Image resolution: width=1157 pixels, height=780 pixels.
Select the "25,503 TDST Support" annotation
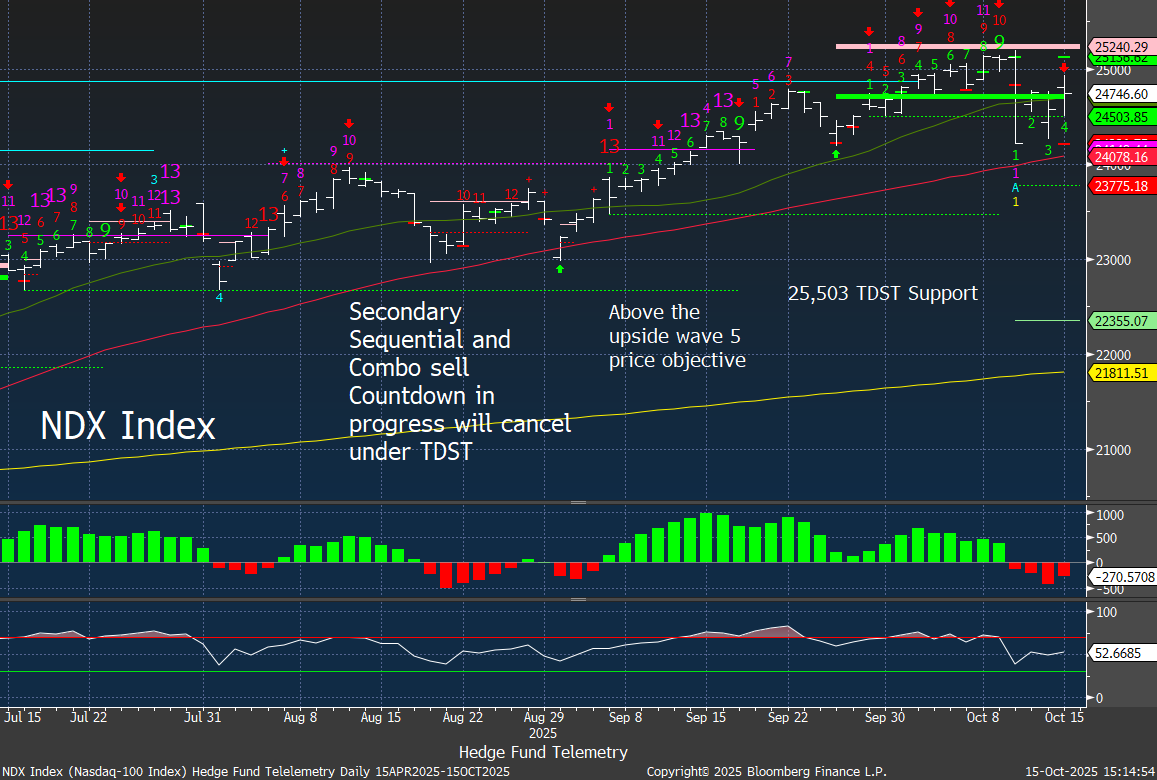[882, 294]
